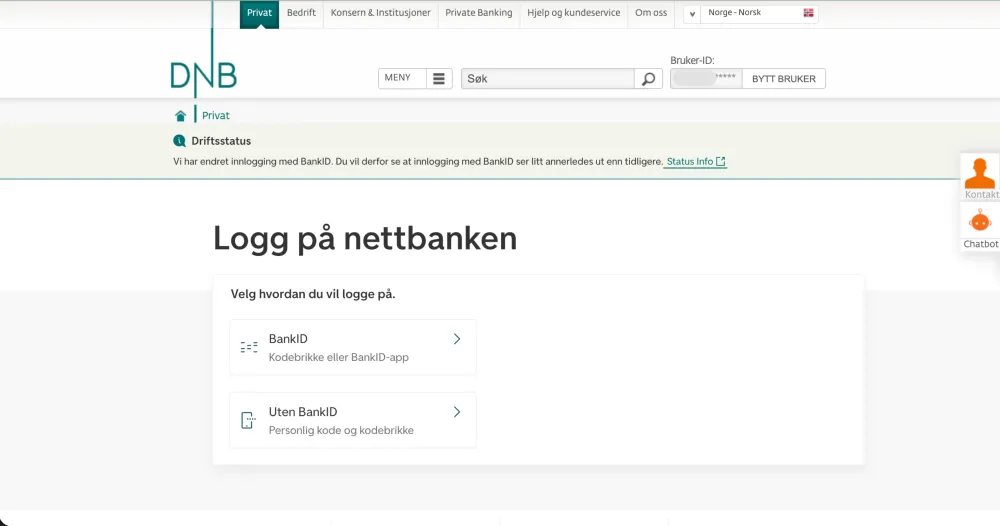Open the hamburger menu icon
1000x526 pixels.
439,79
